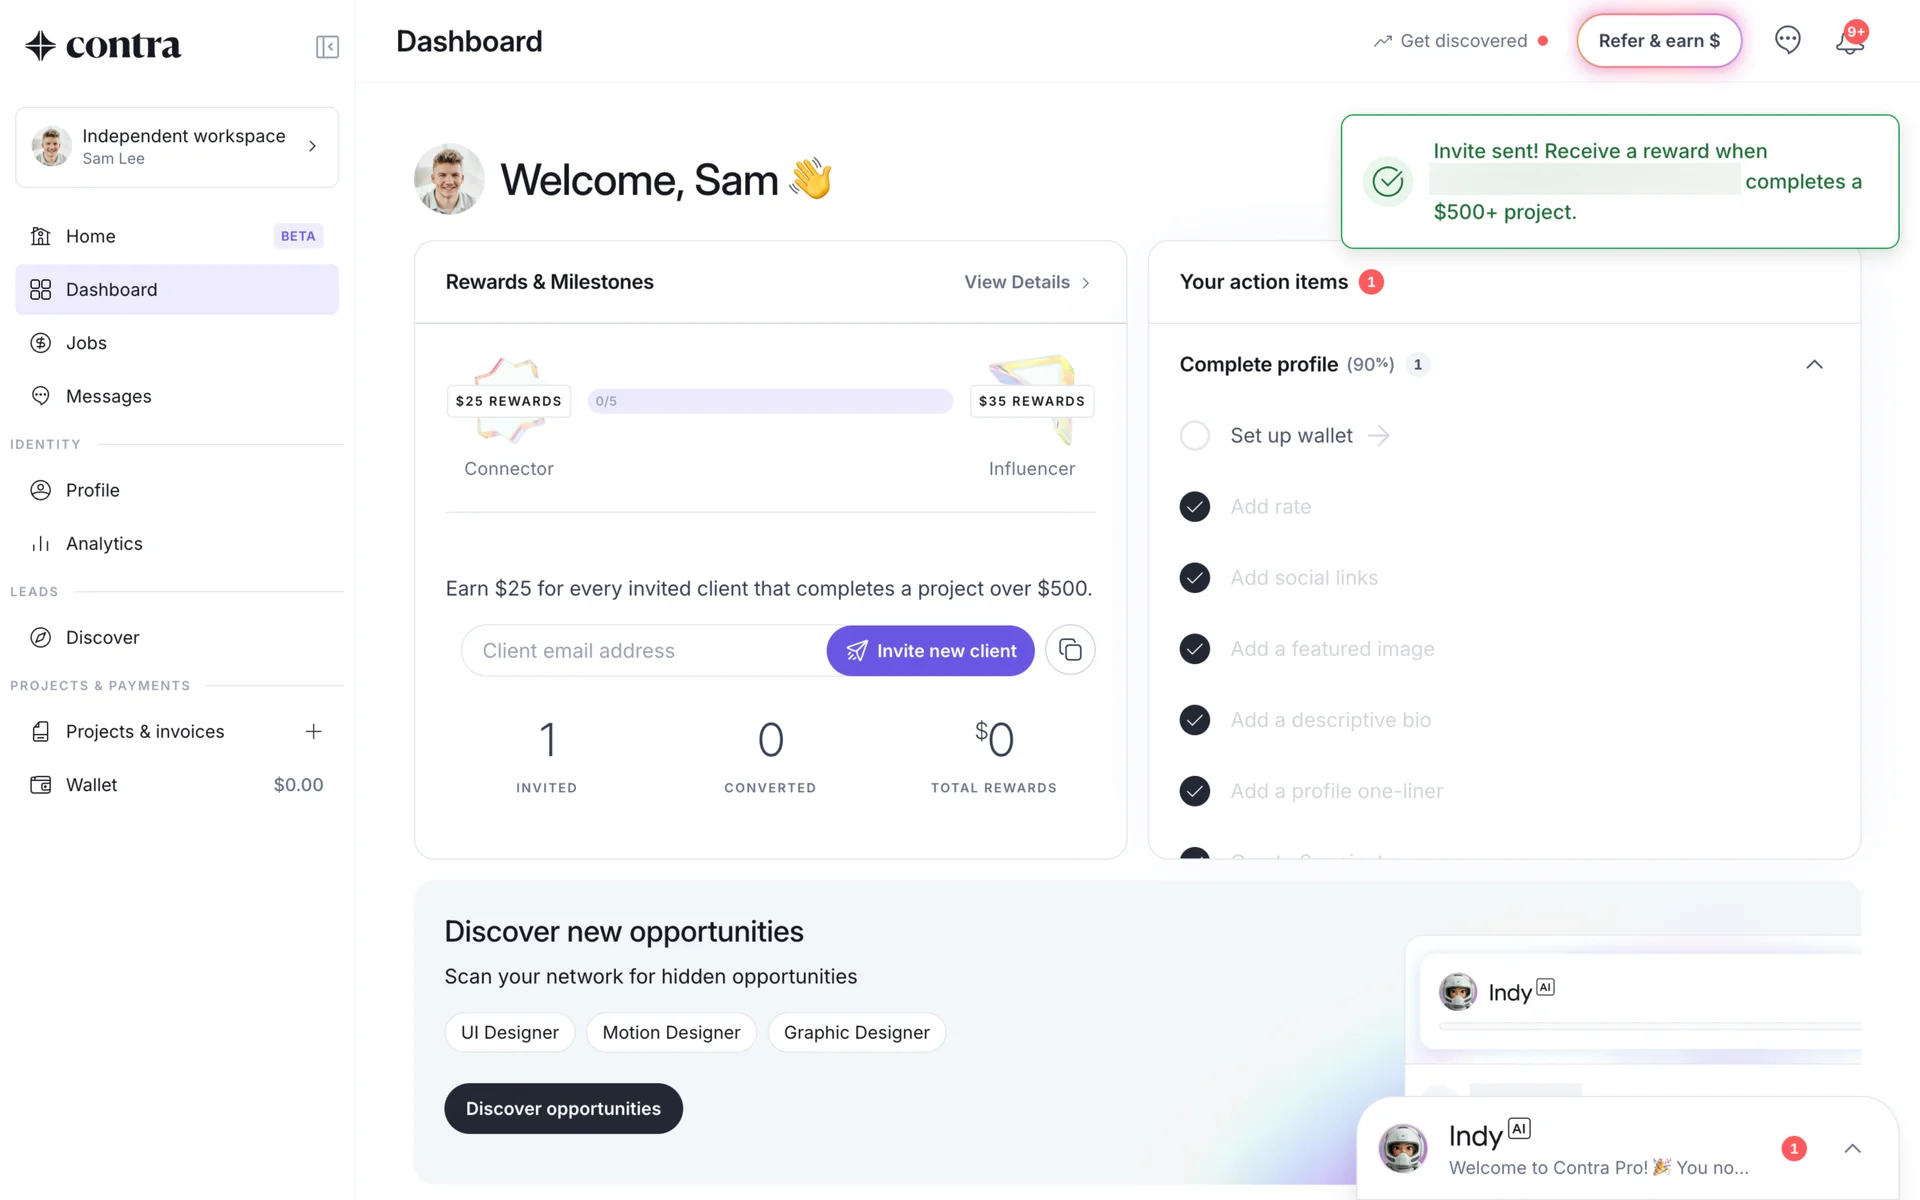Open the Independent workspace switcher

click(177, 147)
